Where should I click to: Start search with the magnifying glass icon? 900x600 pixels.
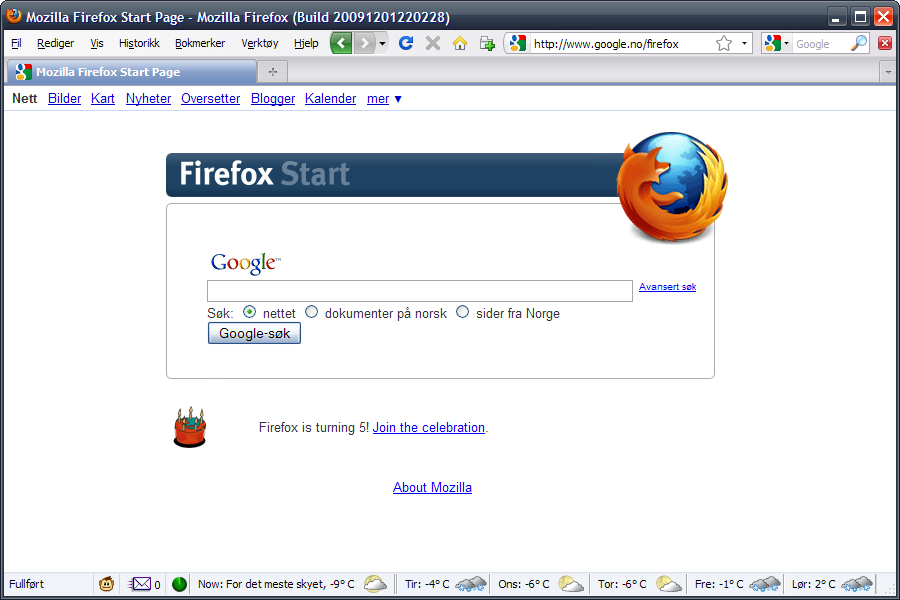tap(859, 43)
